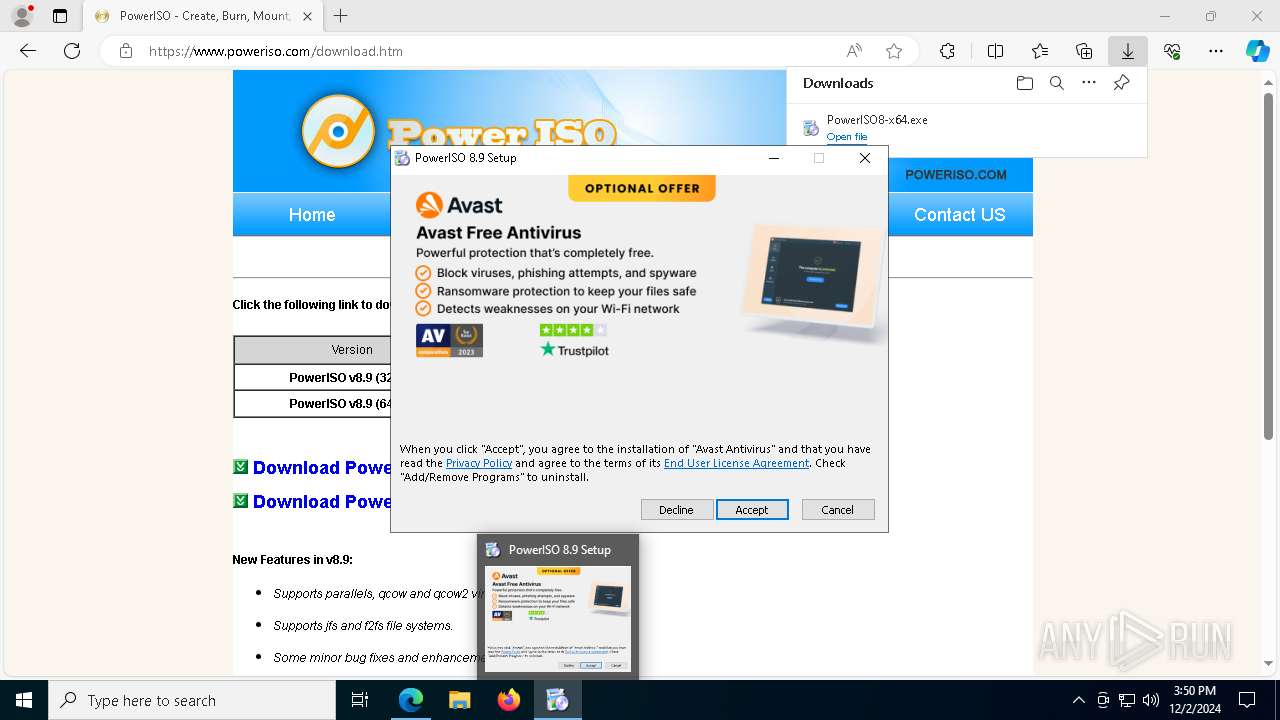Click PowerISO8-x64.exe file icon
This screenshot has width=1280, height=720.
[811, 128]
